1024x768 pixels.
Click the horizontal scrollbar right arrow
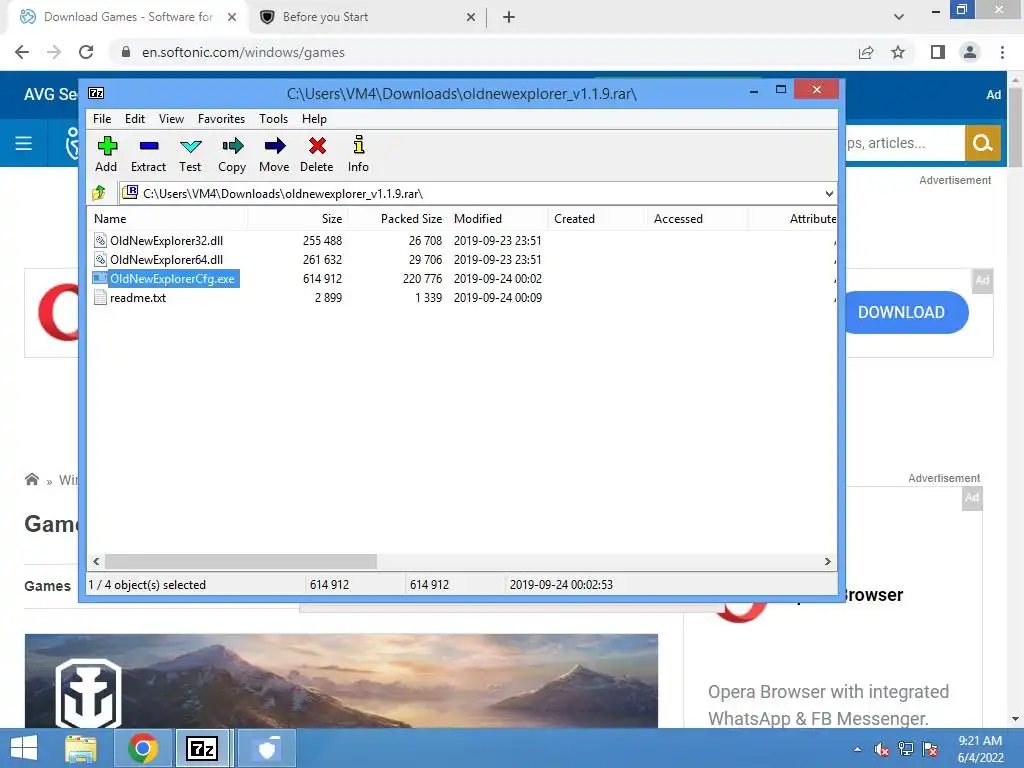coord(827,562)
